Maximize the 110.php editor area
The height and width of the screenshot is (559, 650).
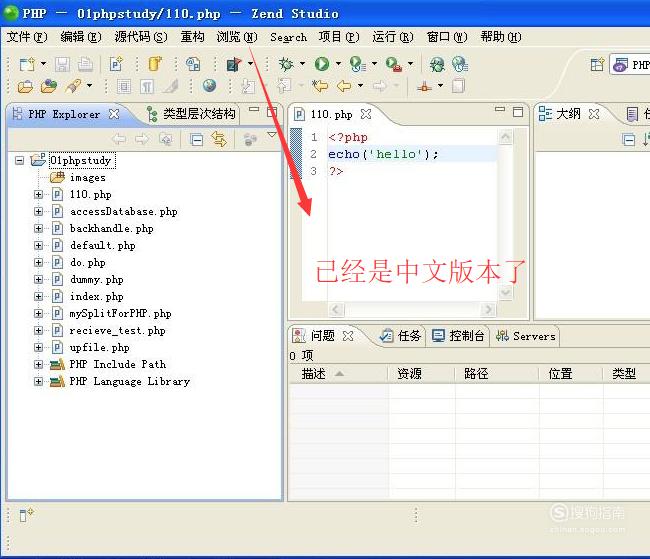(x=518, y=112)
